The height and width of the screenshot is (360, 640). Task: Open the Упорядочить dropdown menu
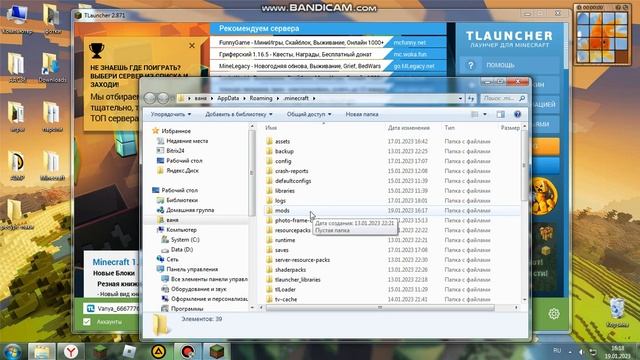pyautogui.click(x=171, y=114)
